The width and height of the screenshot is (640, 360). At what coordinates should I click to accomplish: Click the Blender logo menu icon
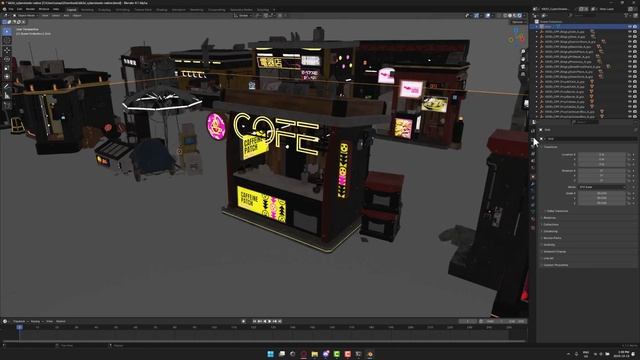pyautogui.click(x=4, y=9)
